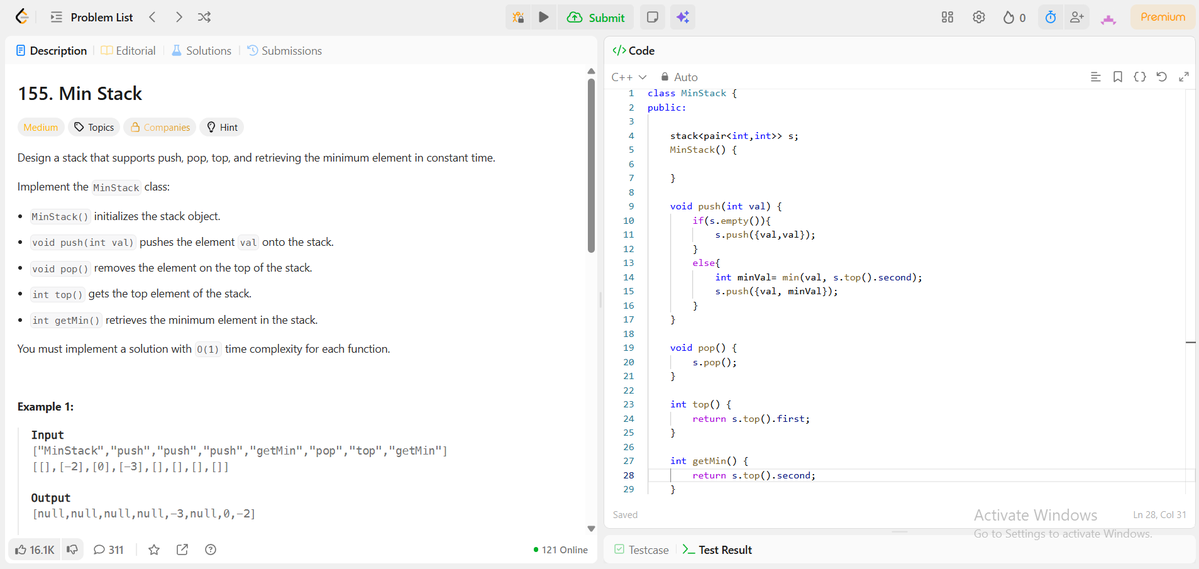Open the Testcase tab
Image resolution: width=1199 pixels, height=569 pixels.
click(x=642, y=549)
